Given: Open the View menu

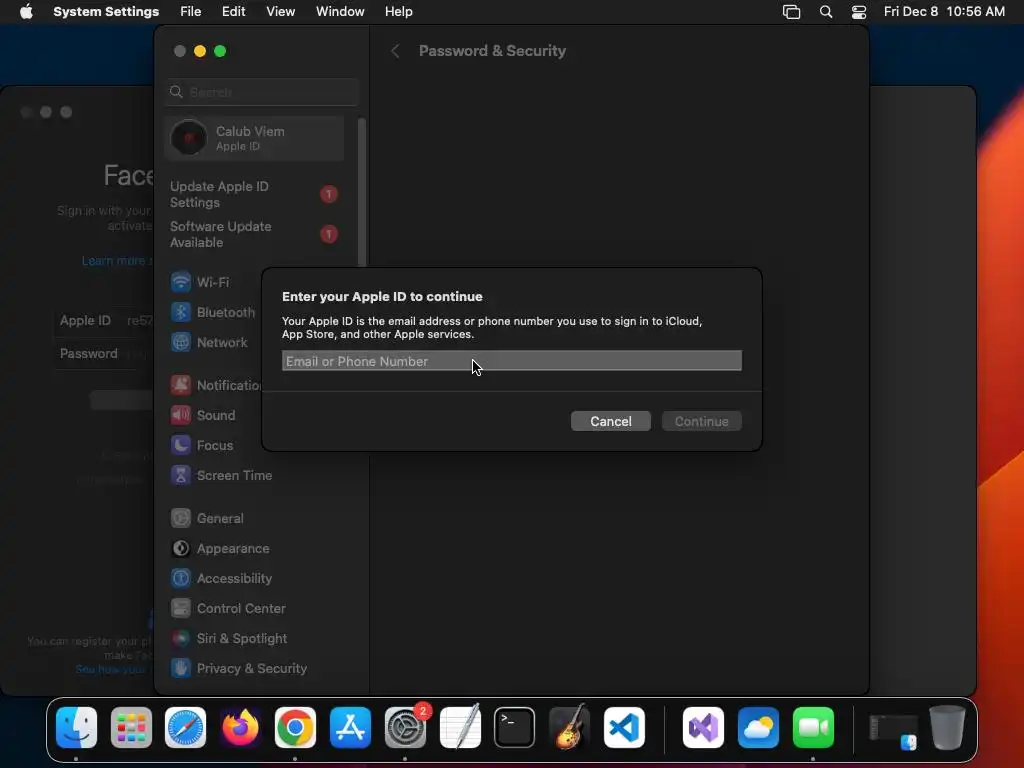Looking at the screenshot, I should 280,12.
